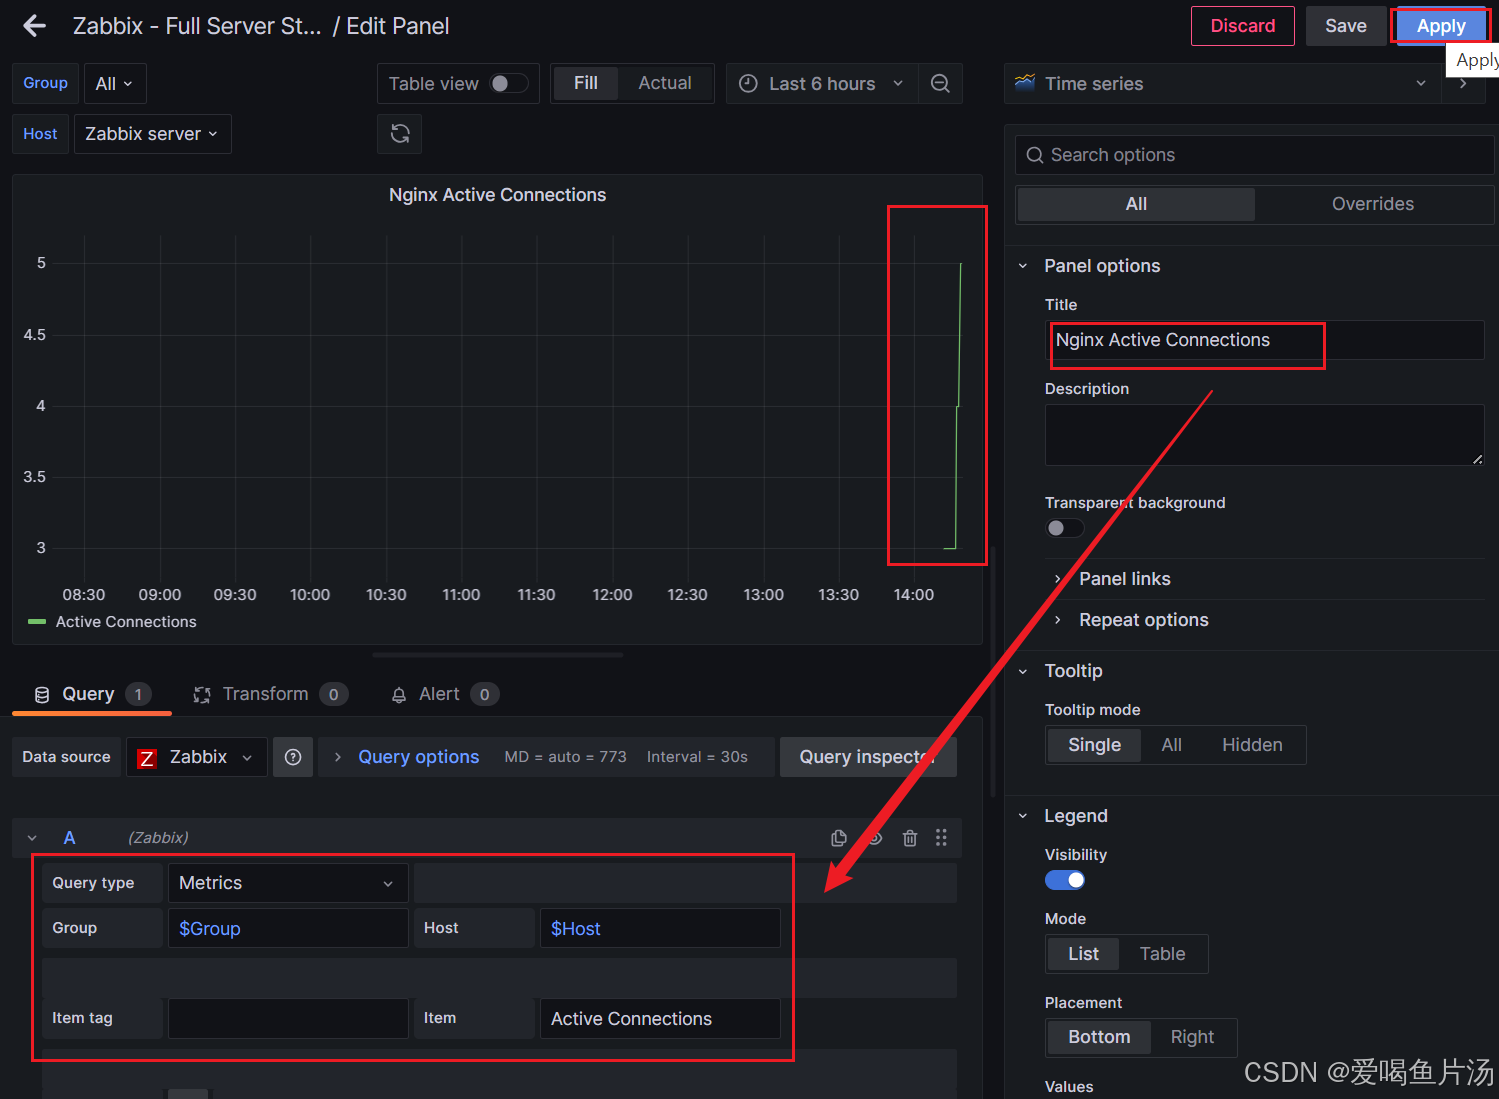
Task: Open the Query inspector
Action: pos(868,757)
